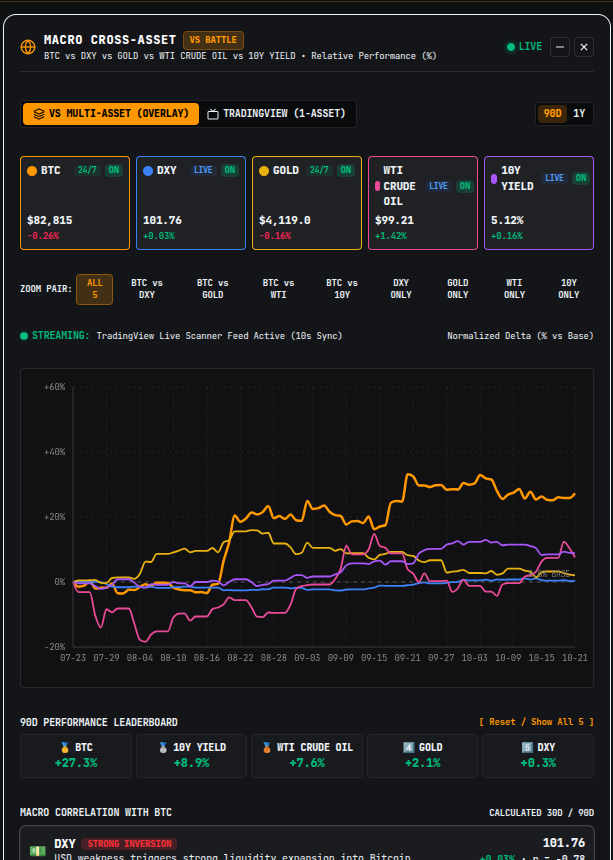Click the globe icon beside Macro Cross-Asset title
Viewport: 613px width, 860px height.
[x=28, y=47]
